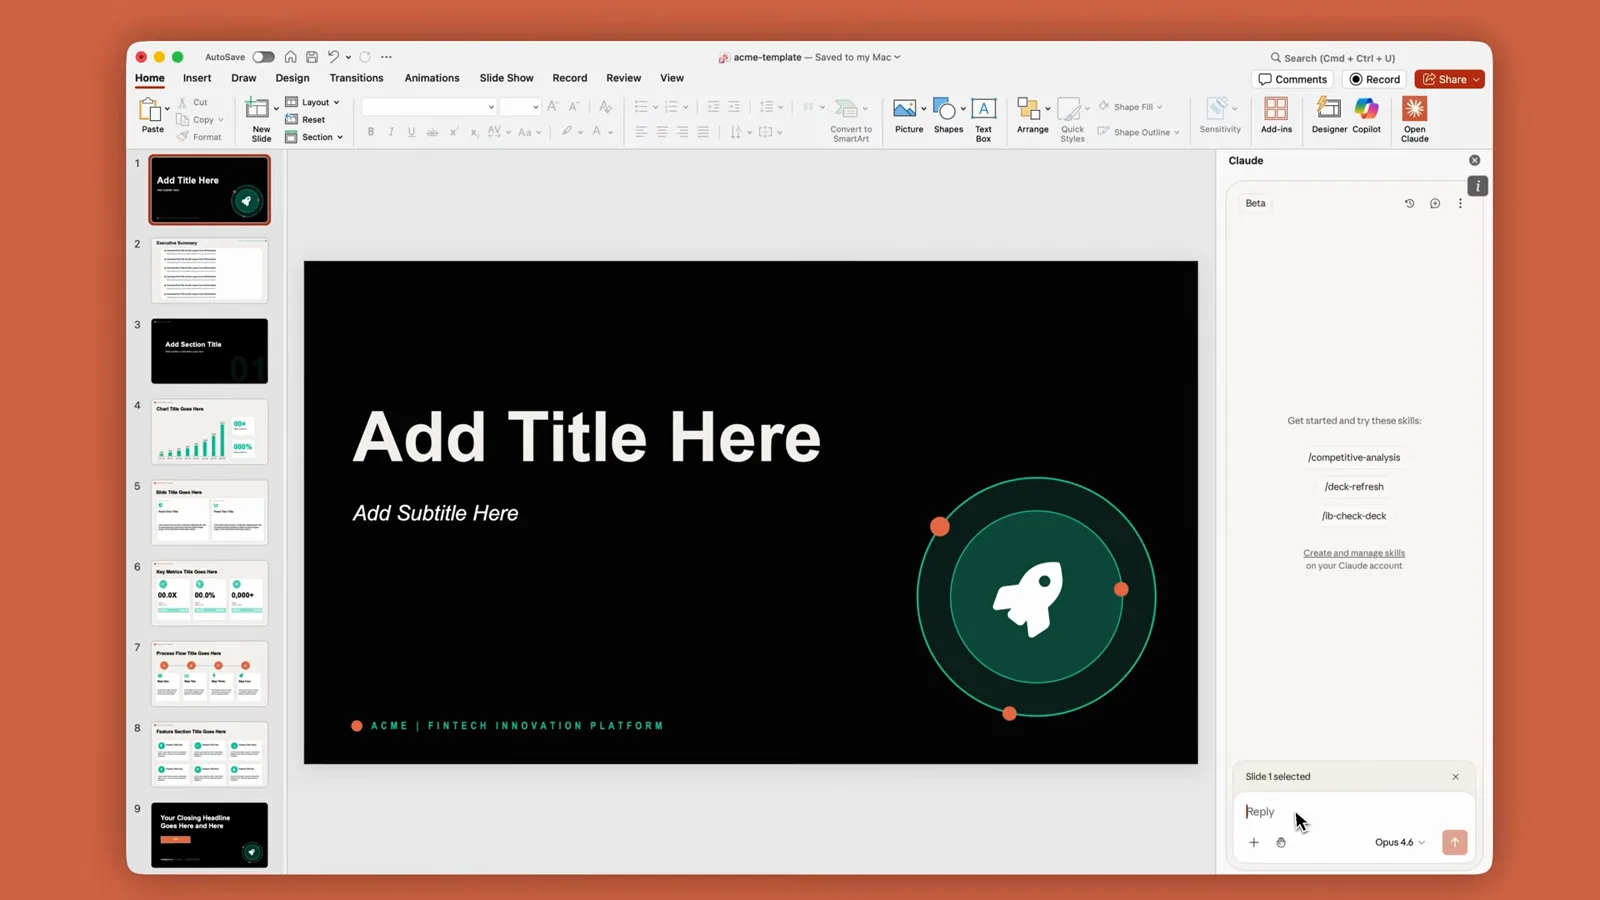Switch to the Design tab

[x=292, y=78]
